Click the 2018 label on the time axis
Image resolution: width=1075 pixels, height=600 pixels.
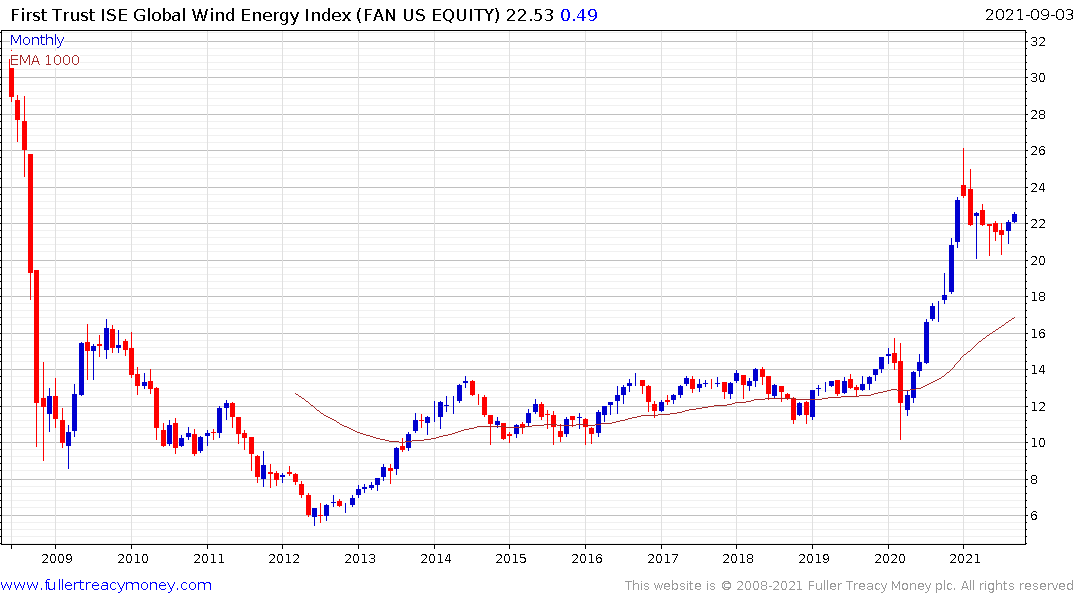point(738,558)
